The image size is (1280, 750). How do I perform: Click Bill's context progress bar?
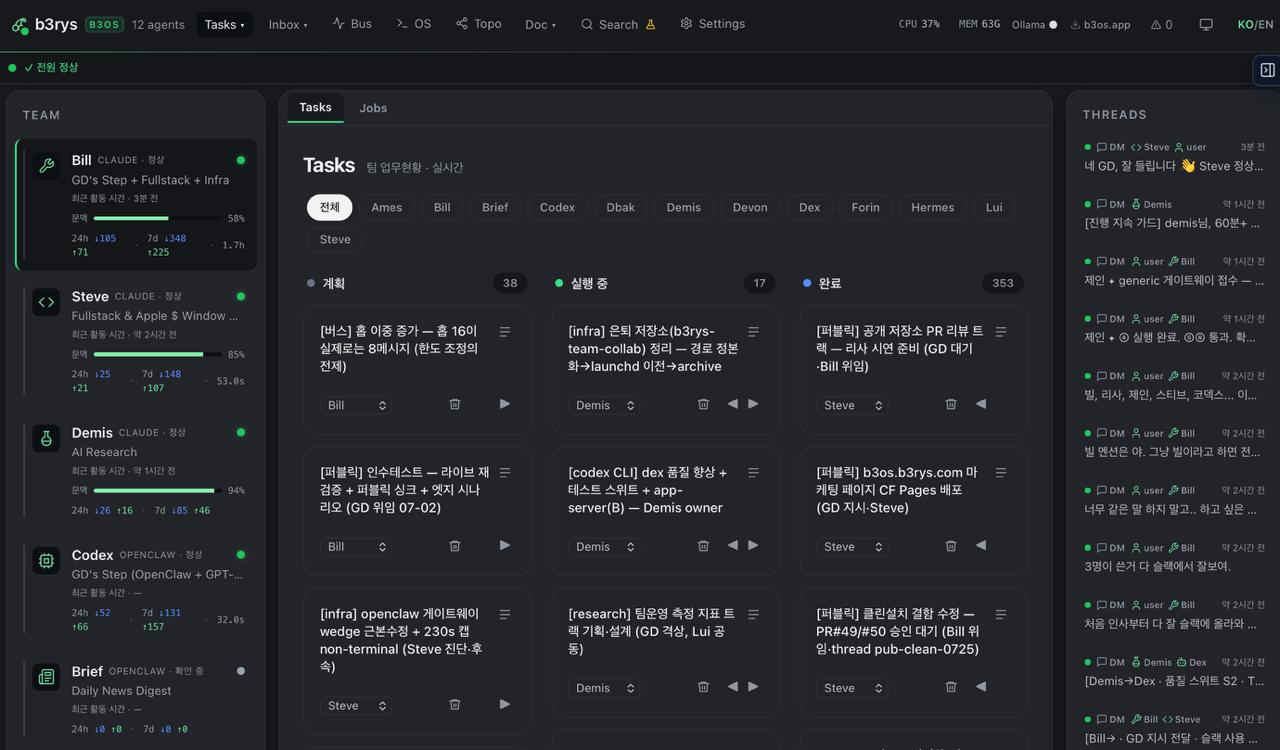[x=156, y=218]
